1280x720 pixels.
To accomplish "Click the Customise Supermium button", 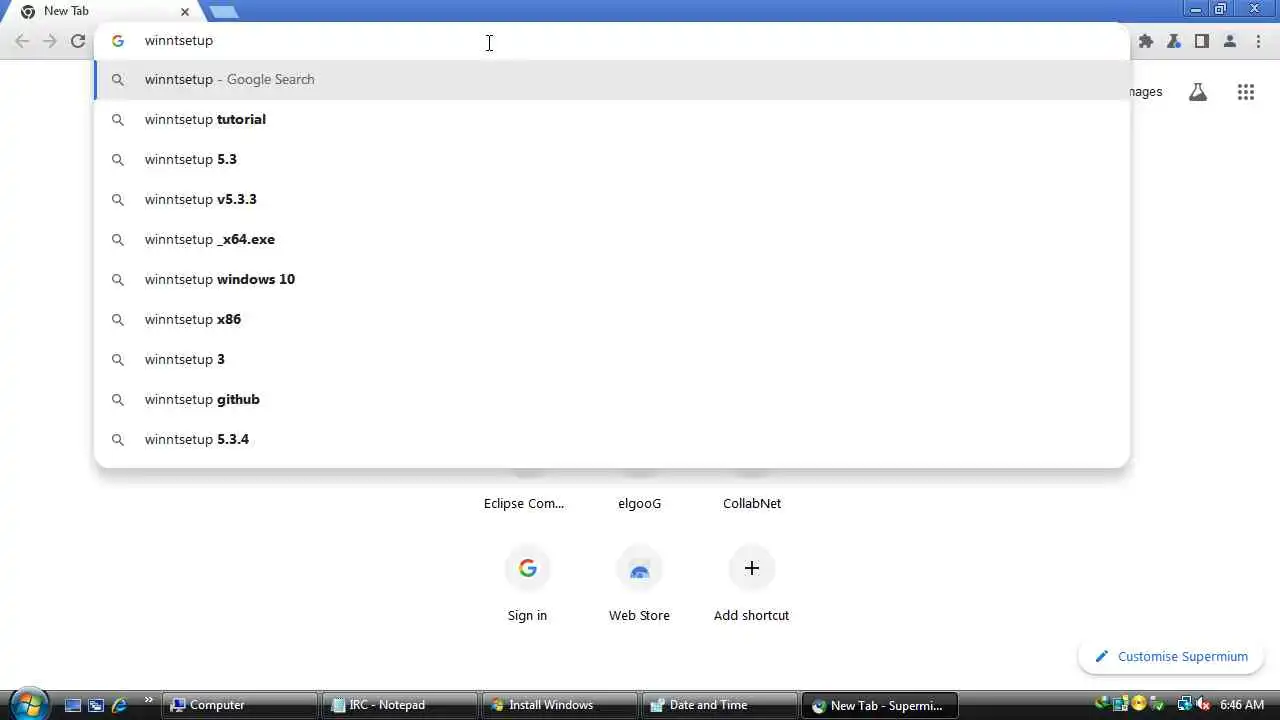I will [x=1171, y=656].
